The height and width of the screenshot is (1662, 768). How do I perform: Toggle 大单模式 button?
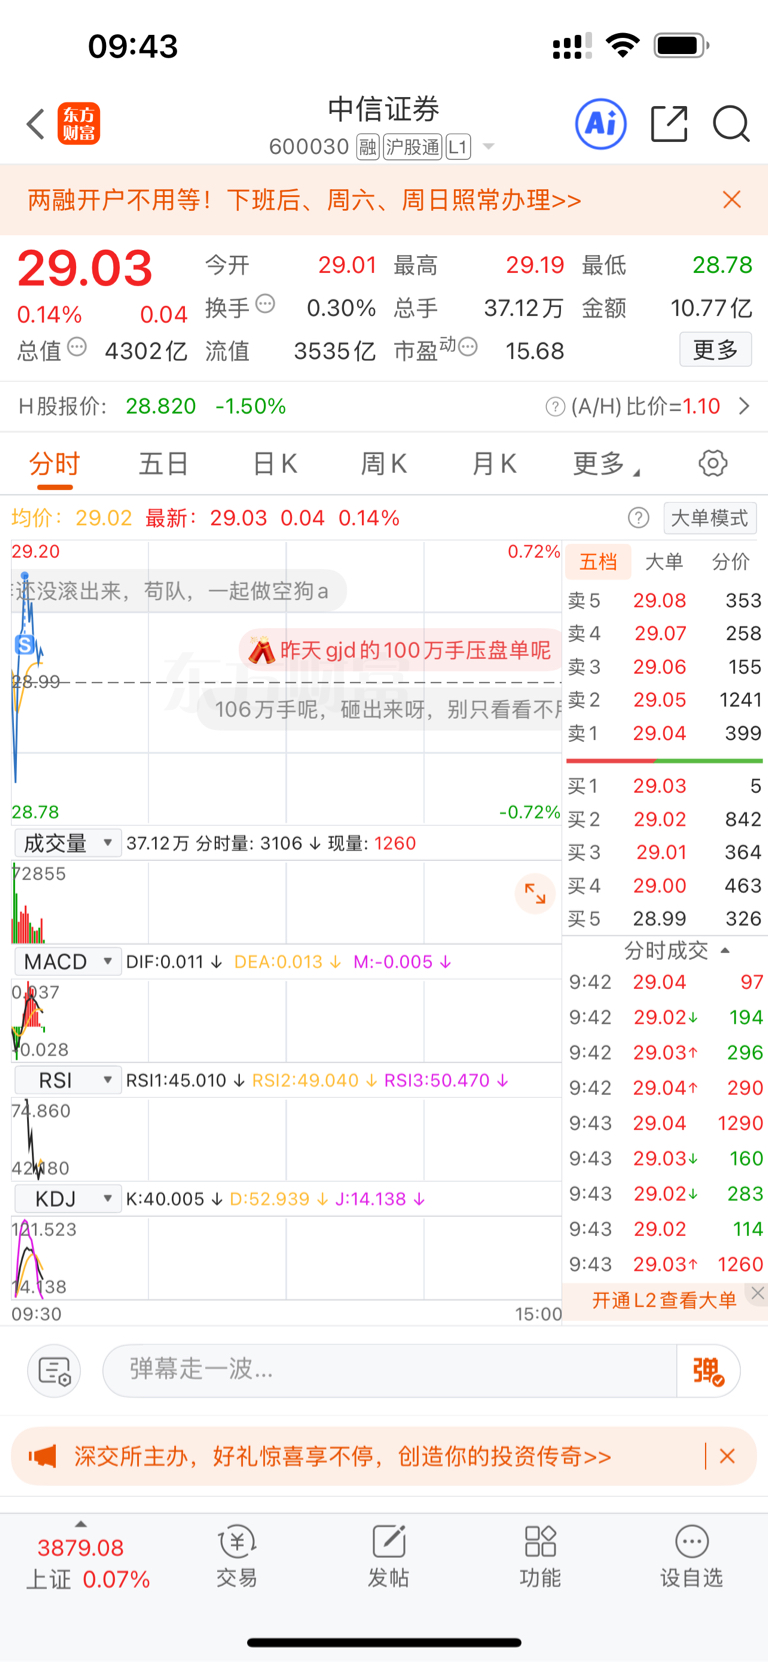709,518
